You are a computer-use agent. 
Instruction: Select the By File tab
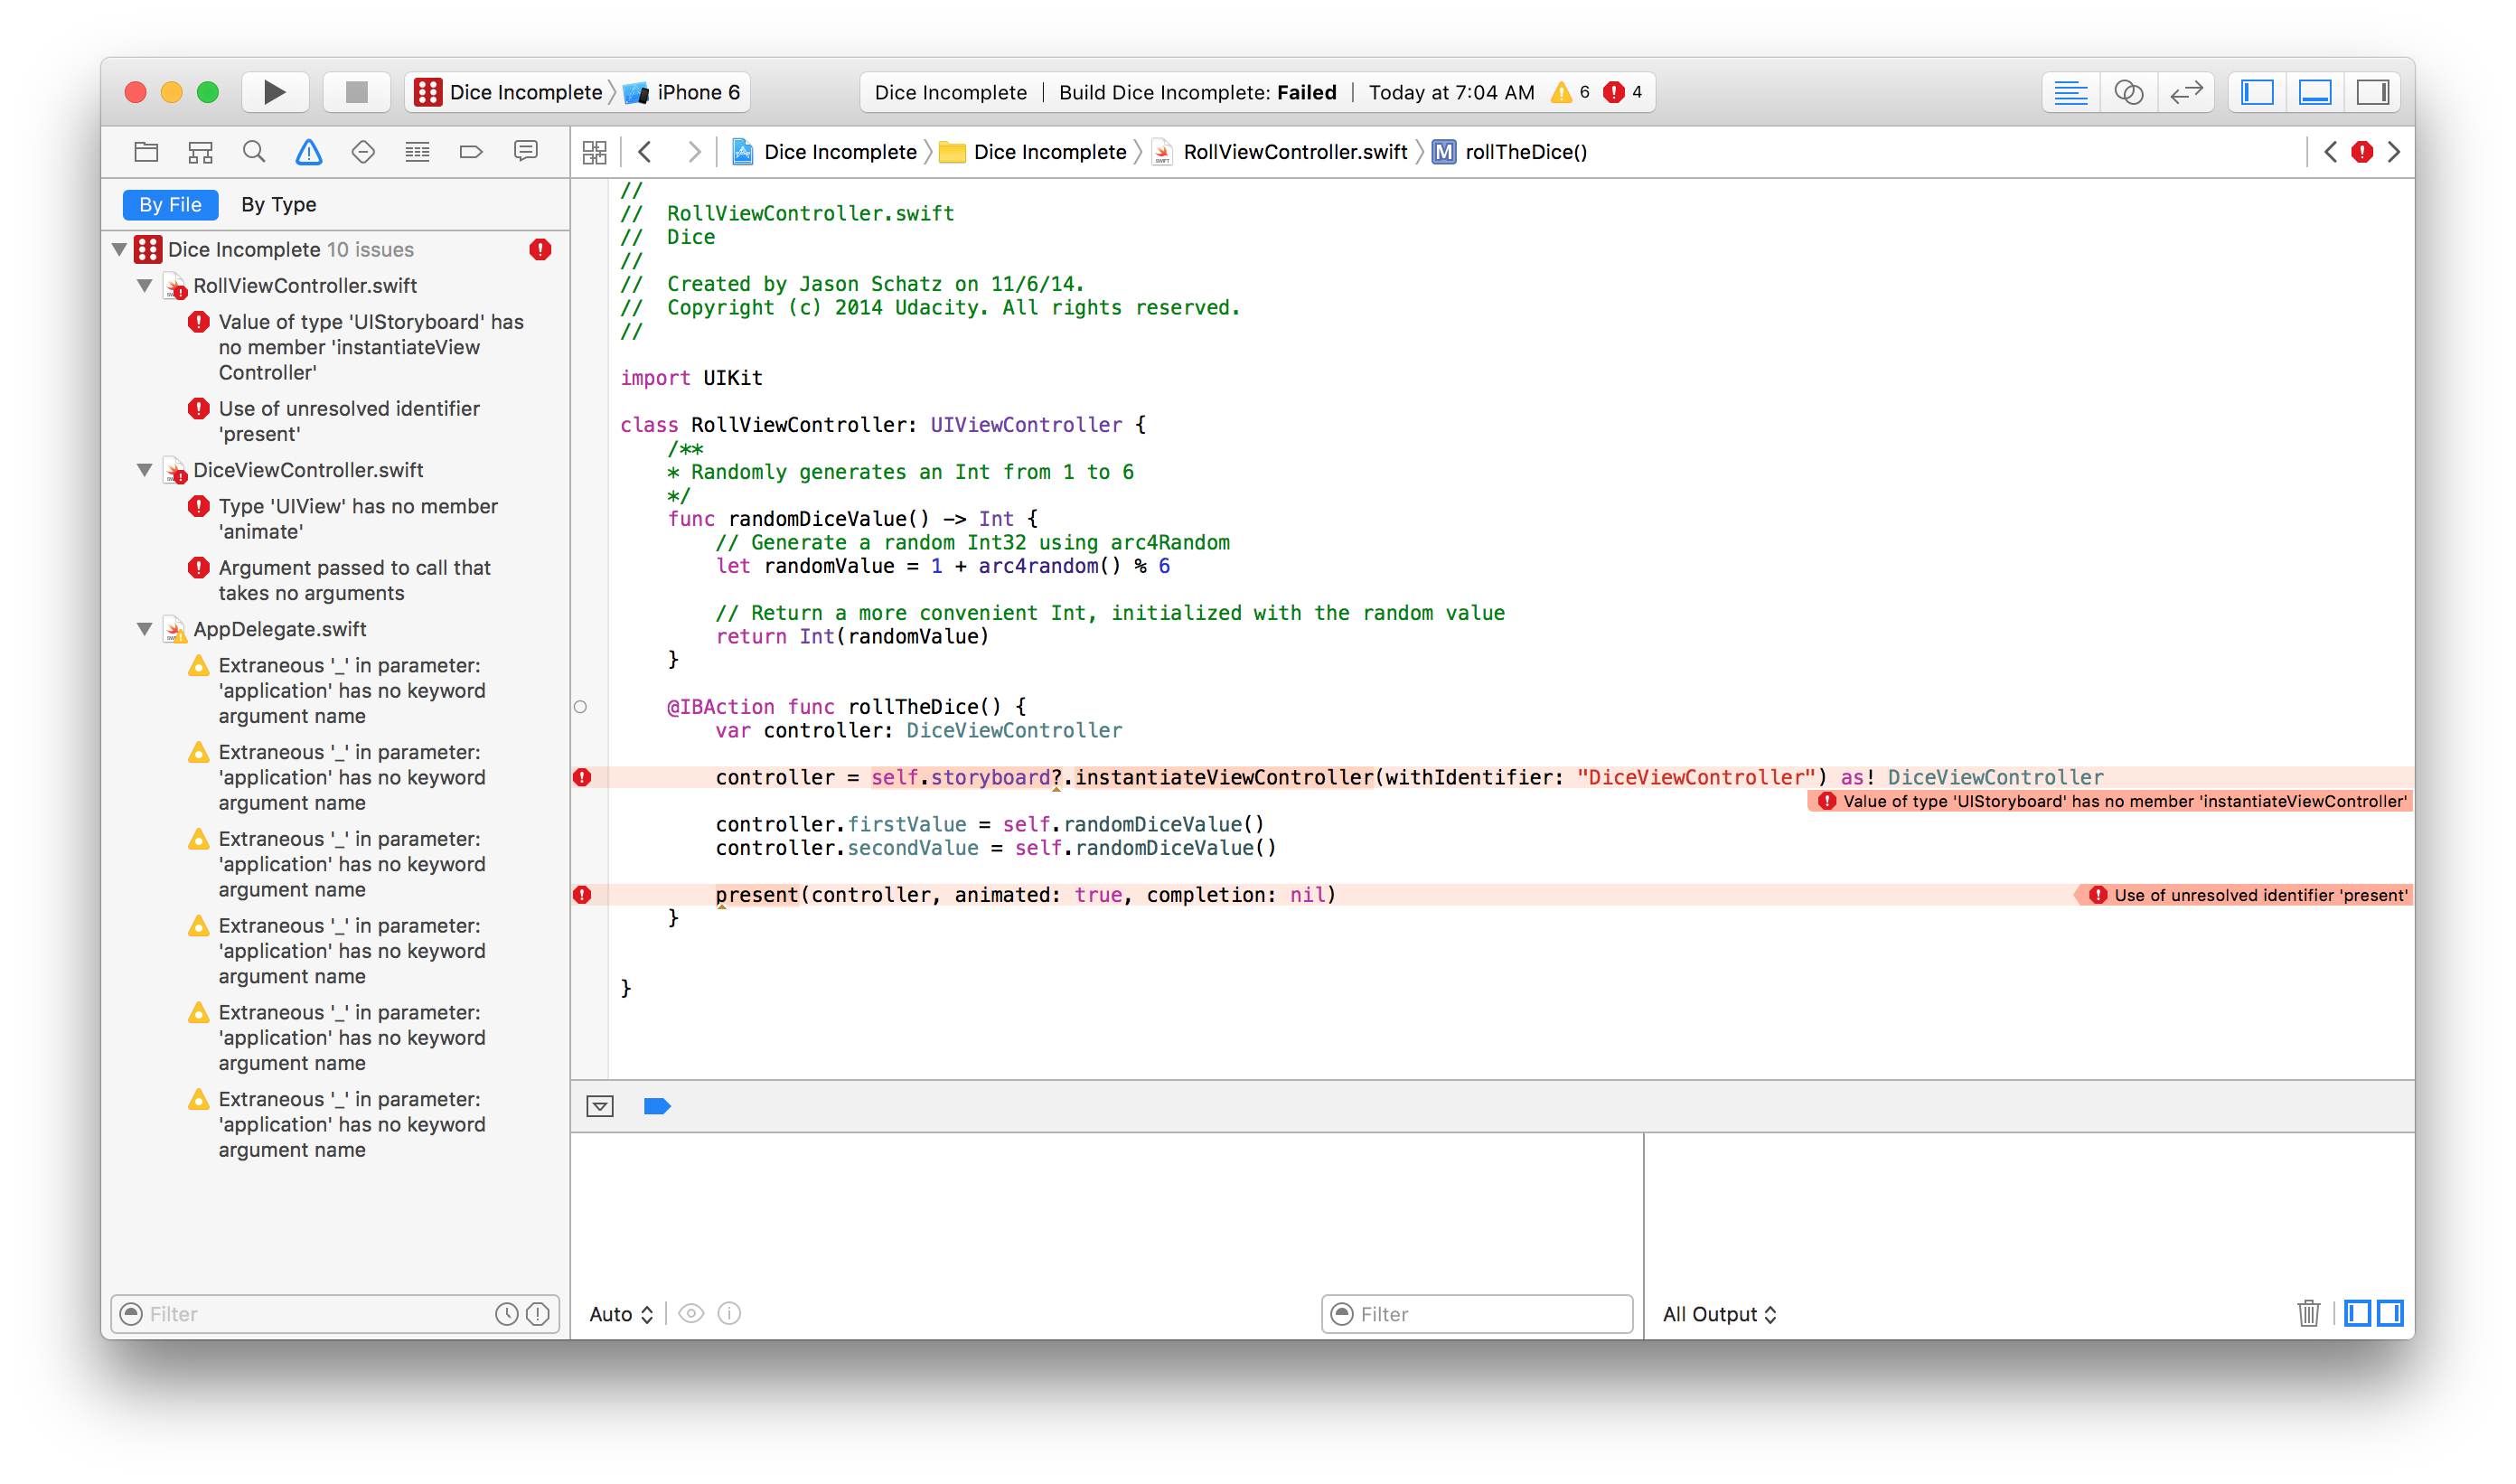[x=170, y=205]
